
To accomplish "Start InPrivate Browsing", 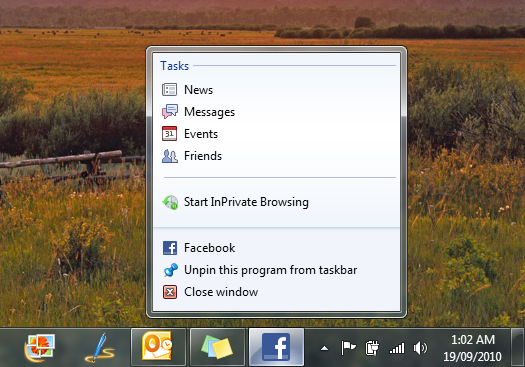I will (276, 202).
